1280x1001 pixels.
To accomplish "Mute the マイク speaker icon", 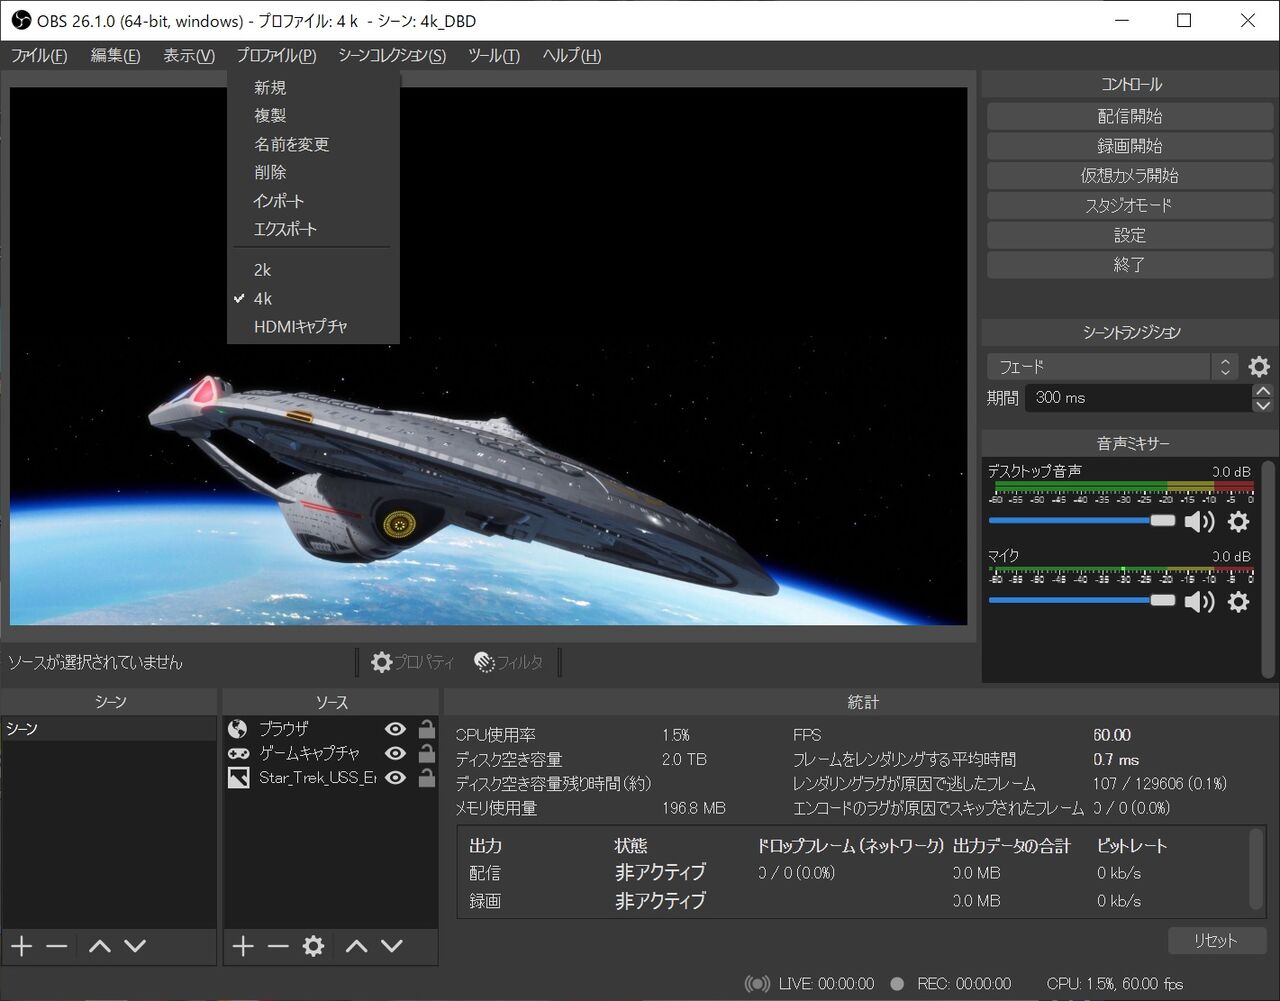I will pos(1199,601).
